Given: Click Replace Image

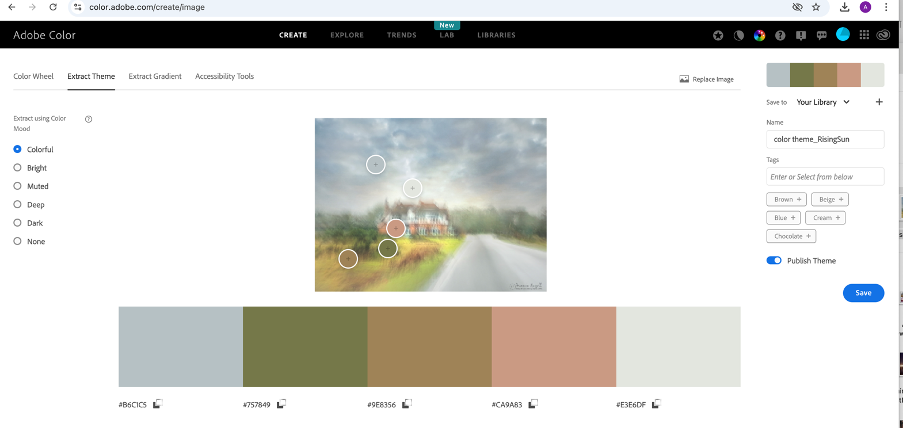Looking at the screenshot, I should point(706,79).
